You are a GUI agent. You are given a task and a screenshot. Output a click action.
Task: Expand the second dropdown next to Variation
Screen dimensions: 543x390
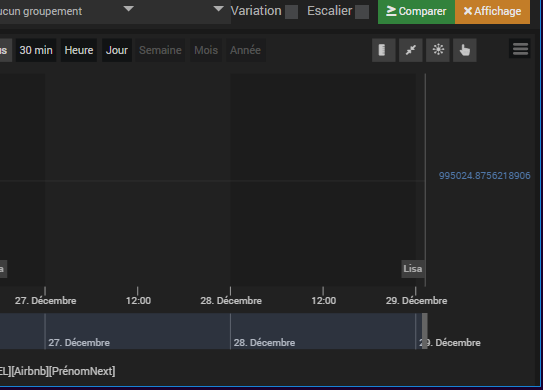click(x=219, y=9)
